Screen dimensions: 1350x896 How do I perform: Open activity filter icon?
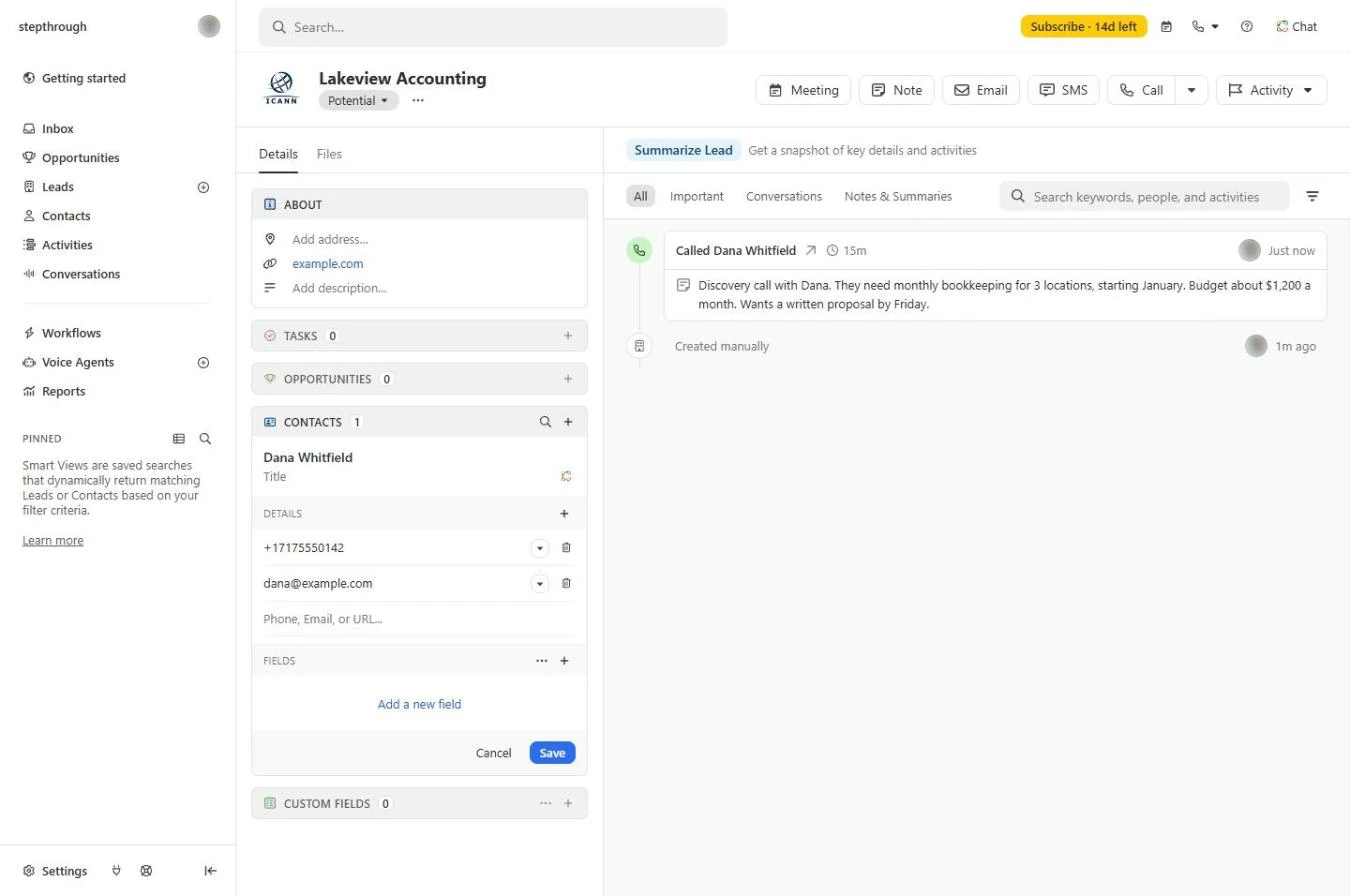[1313, 197]
